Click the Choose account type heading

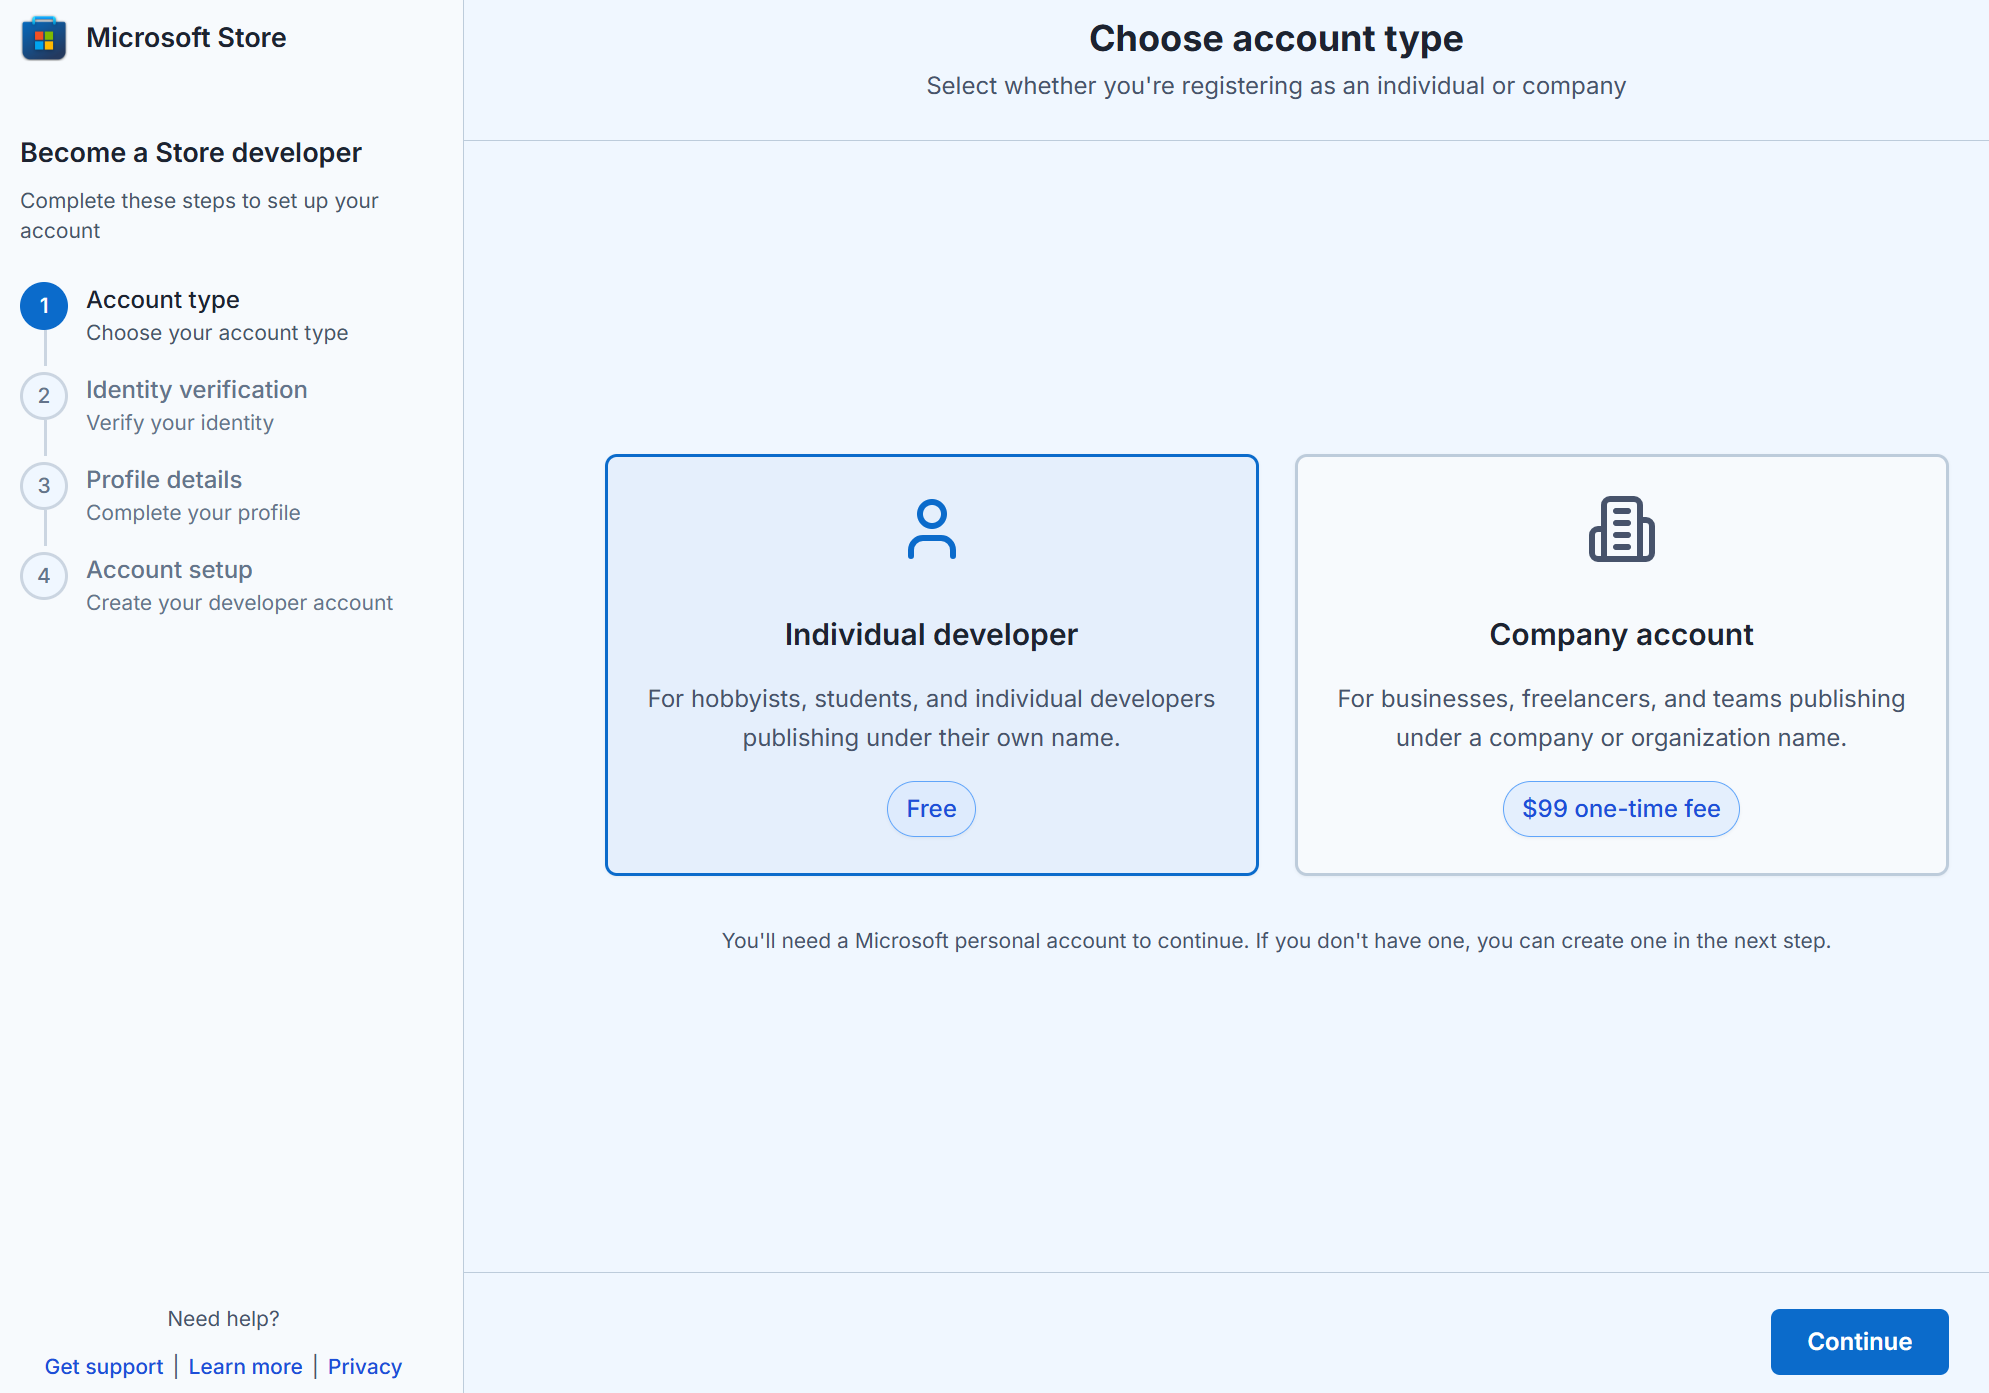(x=1276, y=38)
